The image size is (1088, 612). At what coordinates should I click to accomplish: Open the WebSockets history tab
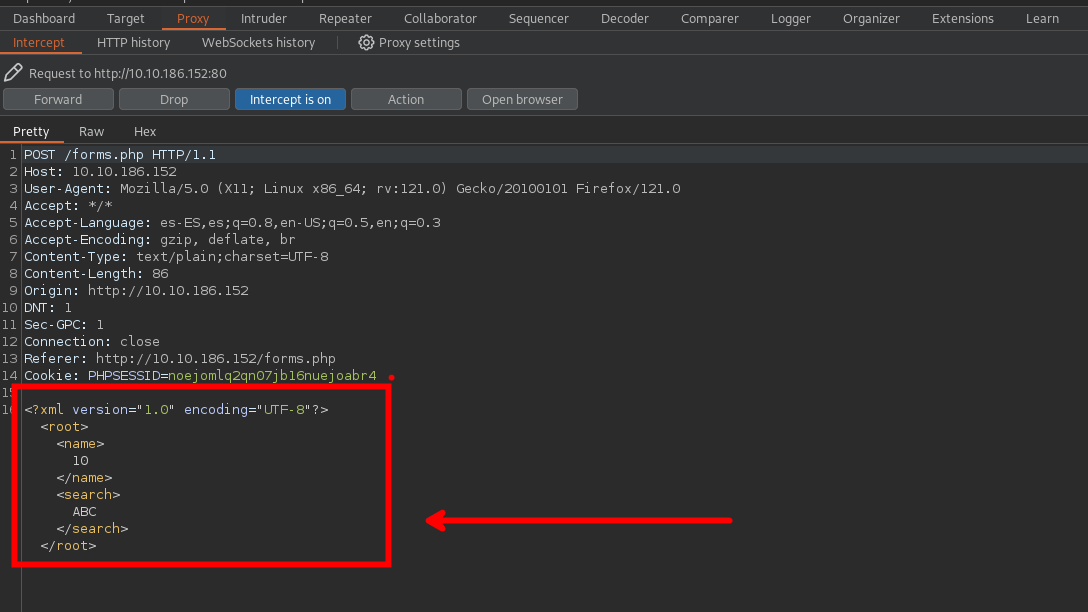pos(258,43)
